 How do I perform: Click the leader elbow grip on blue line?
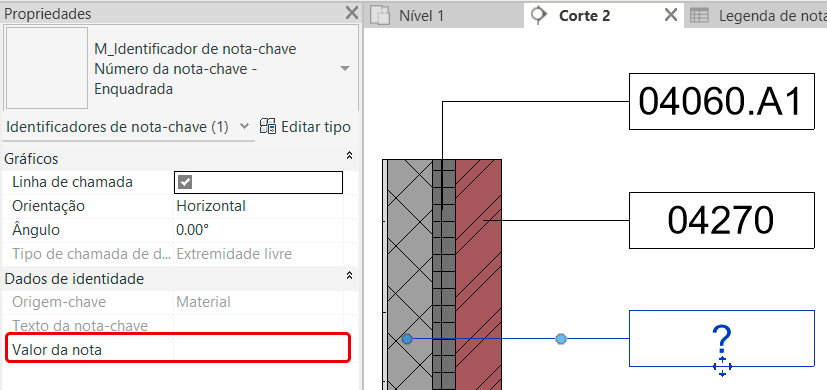(561, 339)
